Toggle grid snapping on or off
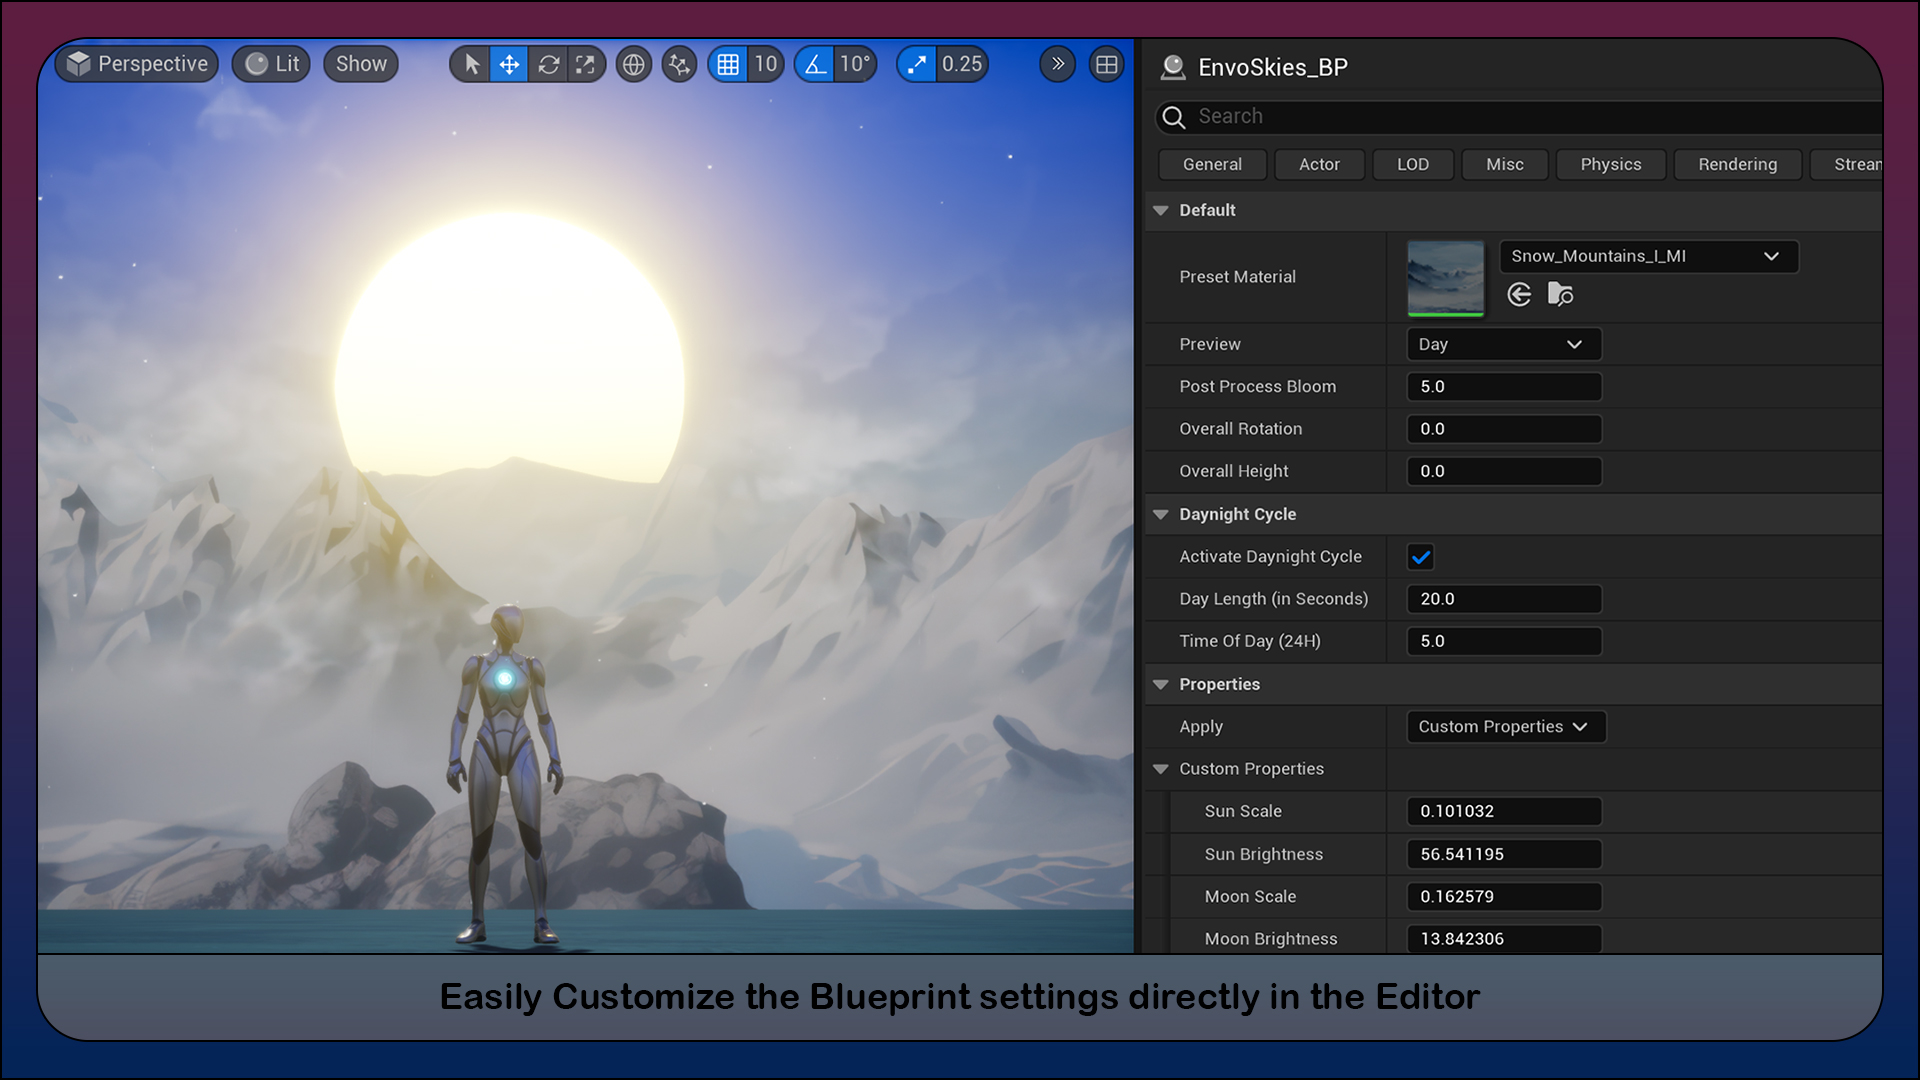This screenshot has width=1920, height=1080. pos(728,63)
